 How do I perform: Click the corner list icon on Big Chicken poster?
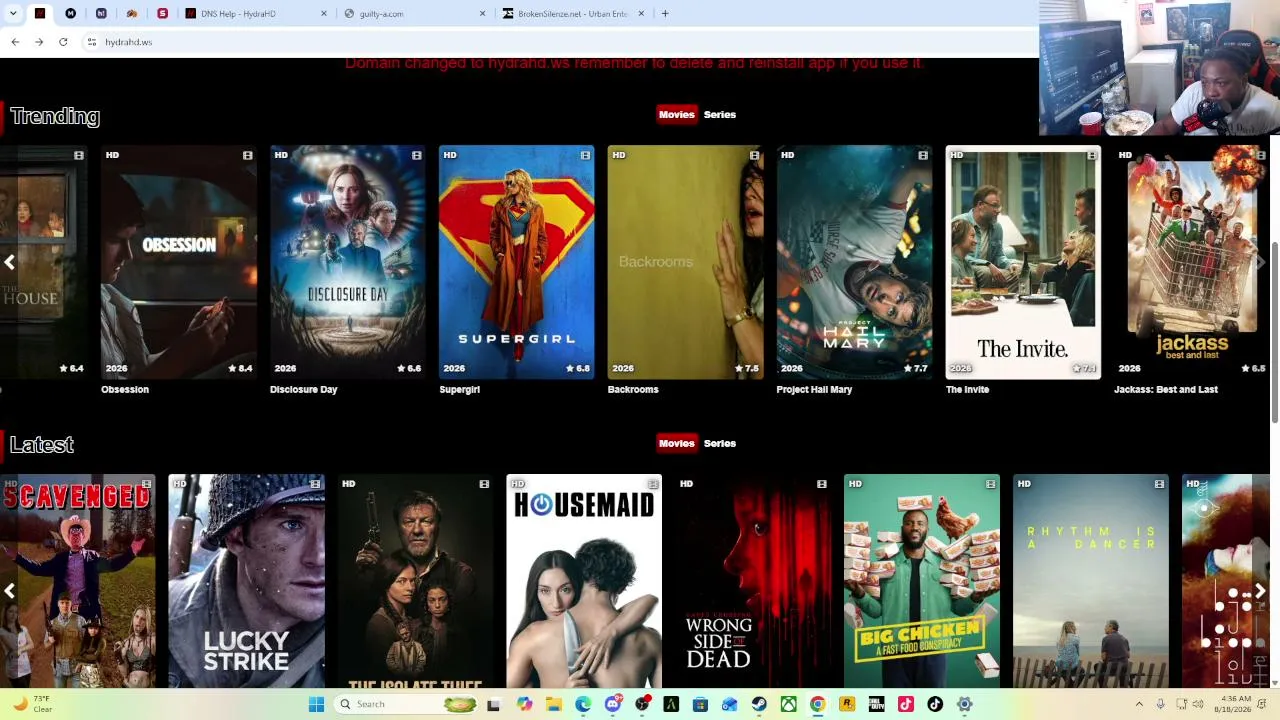[991, 484]
